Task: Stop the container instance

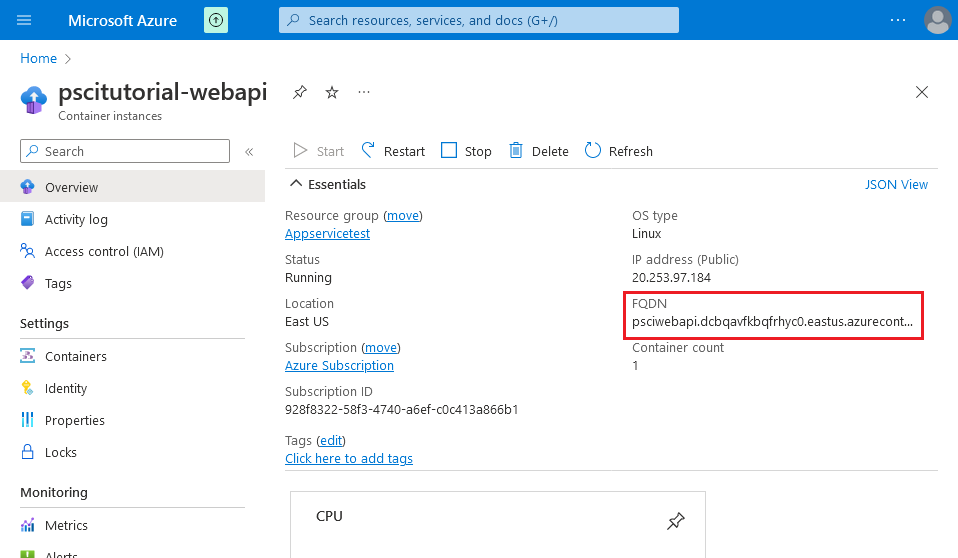Action: (x=466, y=151)
